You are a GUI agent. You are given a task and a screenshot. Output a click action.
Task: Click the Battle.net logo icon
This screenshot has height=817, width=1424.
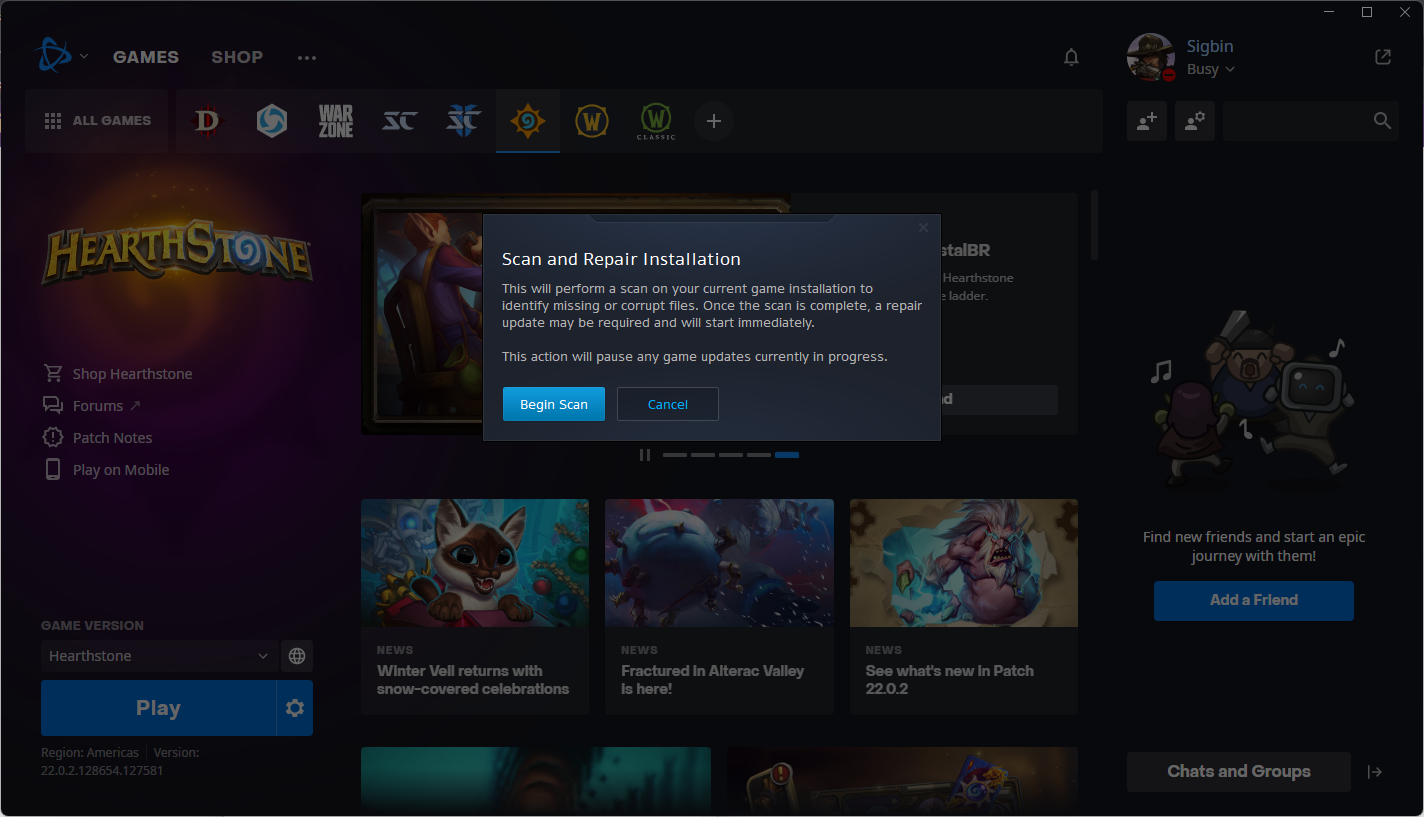click(52, 56)
